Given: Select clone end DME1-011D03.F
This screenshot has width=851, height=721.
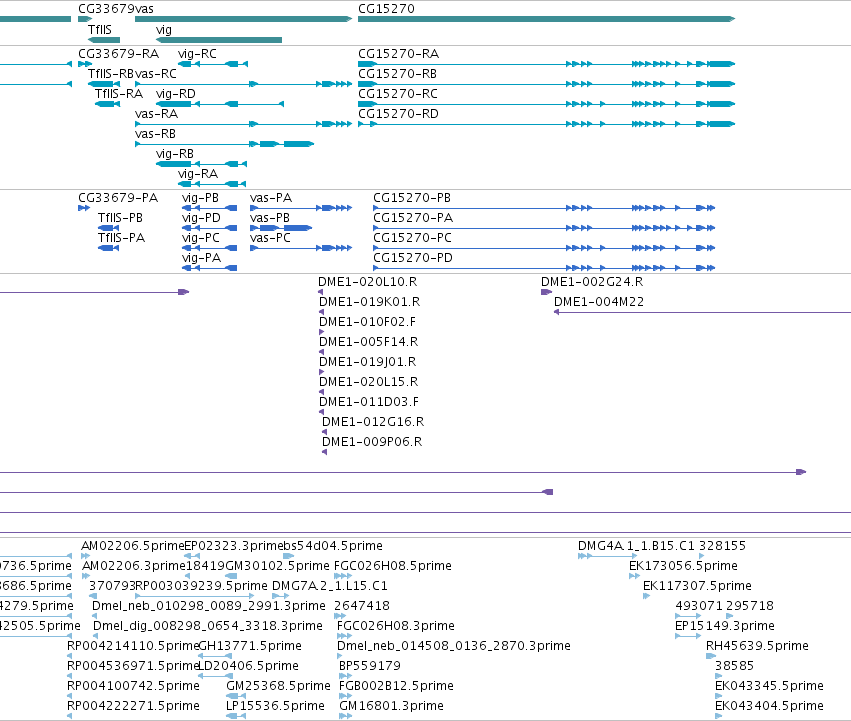Looking at the screenshot, I should 369,402.
